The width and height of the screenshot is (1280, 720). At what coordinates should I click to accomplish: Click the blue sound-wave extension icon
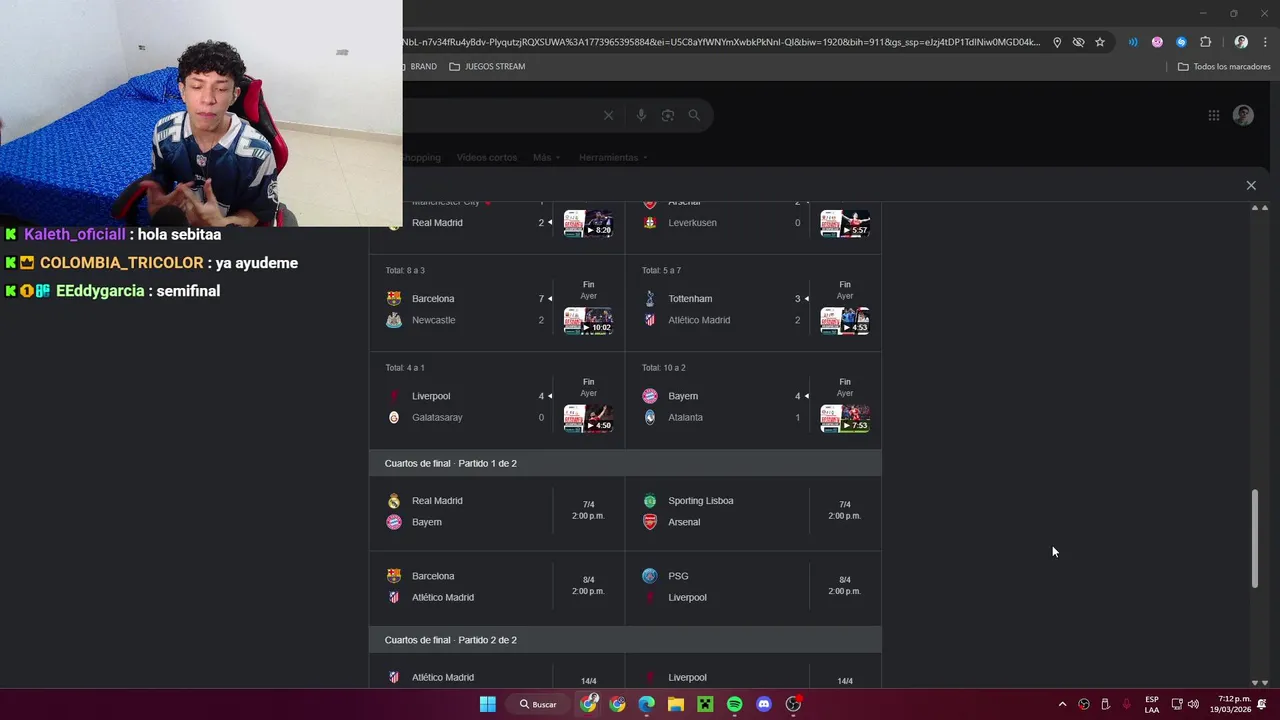click(1133, 42)
